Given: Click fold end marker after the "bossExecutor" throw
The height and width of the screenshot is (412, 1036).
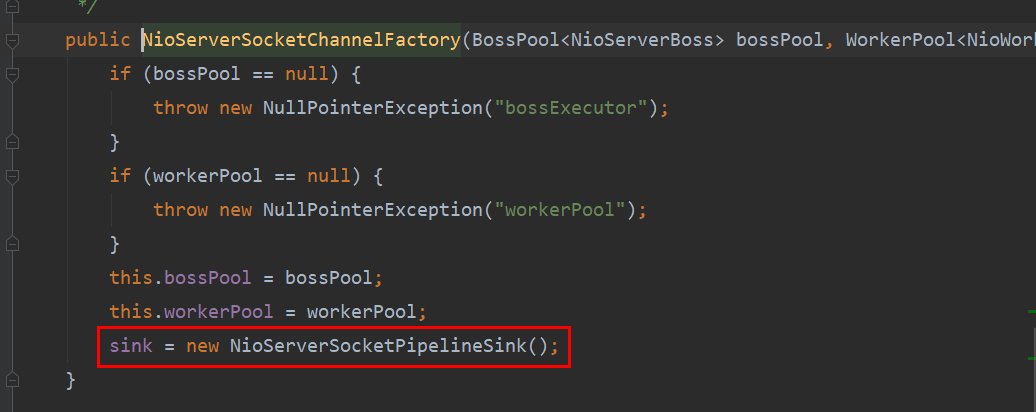Looking at the screenshot, I should (11, 142).
